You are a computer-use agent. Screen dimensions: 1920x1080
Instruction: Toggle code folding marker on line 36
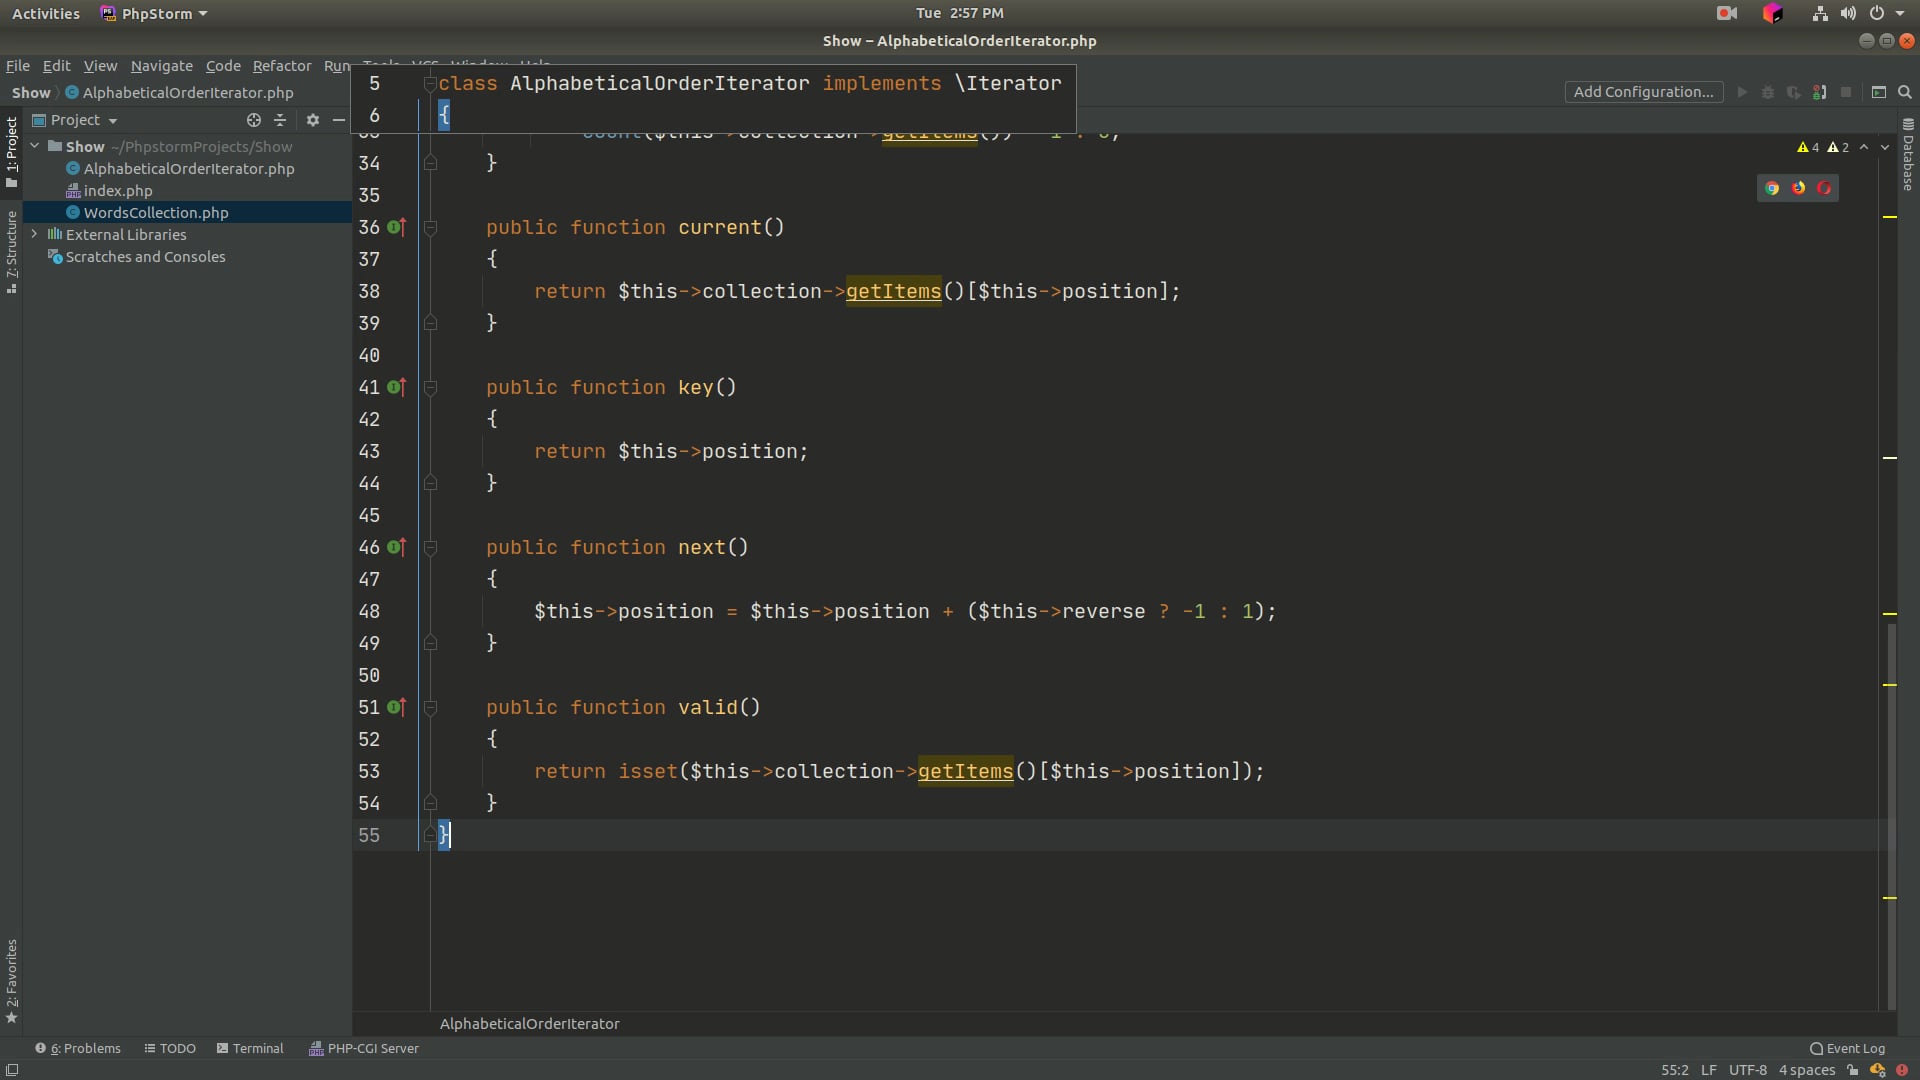tap(431, 227)
